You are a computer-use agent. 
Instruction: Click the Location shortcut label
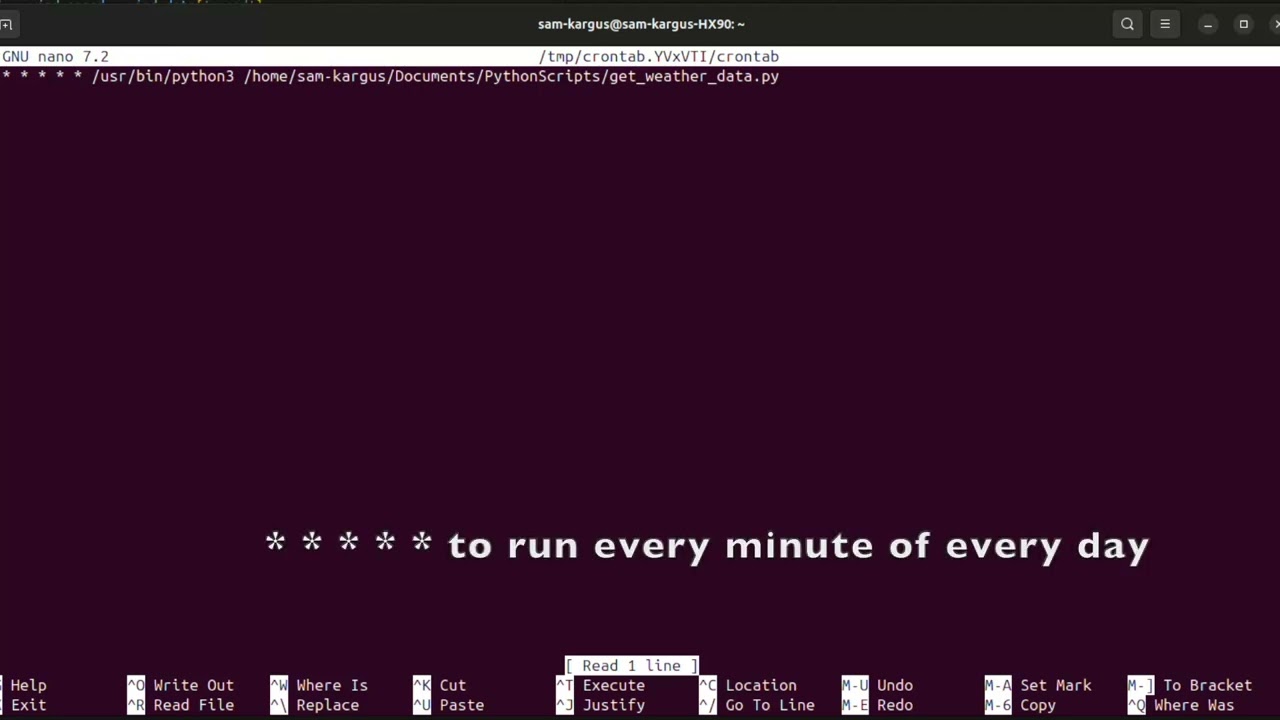click(761, 685)
